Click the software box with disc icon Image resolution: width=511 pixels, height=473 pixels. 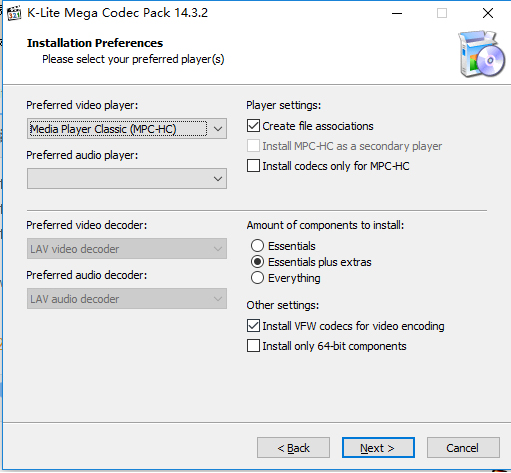pos(481,54)
